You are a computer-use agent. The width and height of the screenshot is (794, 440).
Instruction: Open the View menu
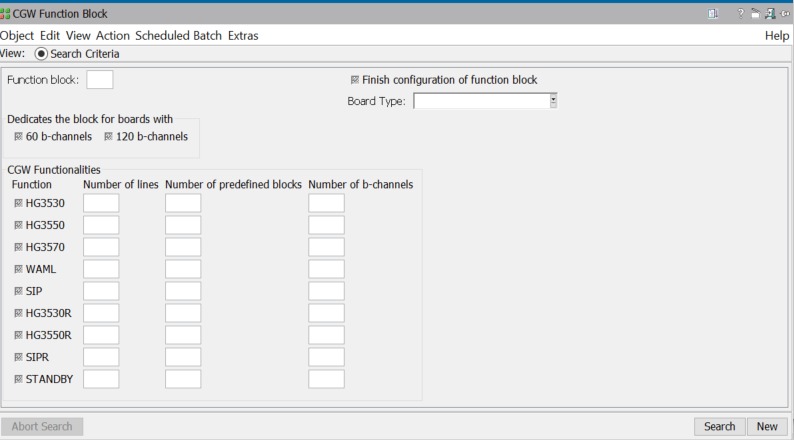tap(78, 35)
